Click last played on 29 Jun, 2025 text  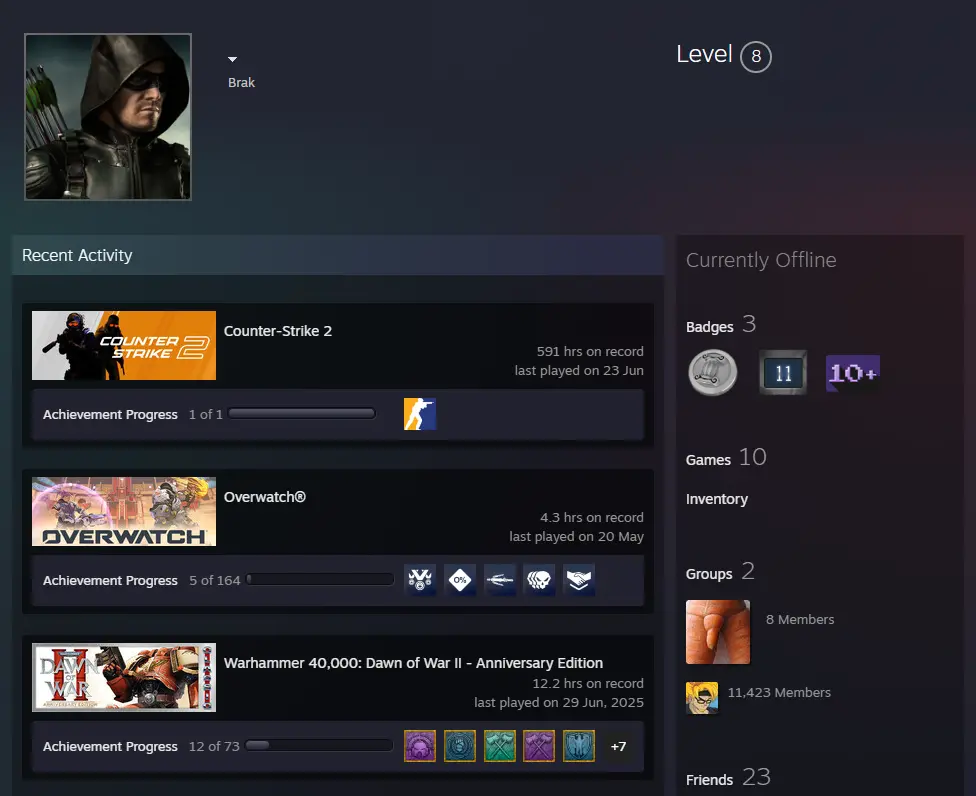(559, 703)
